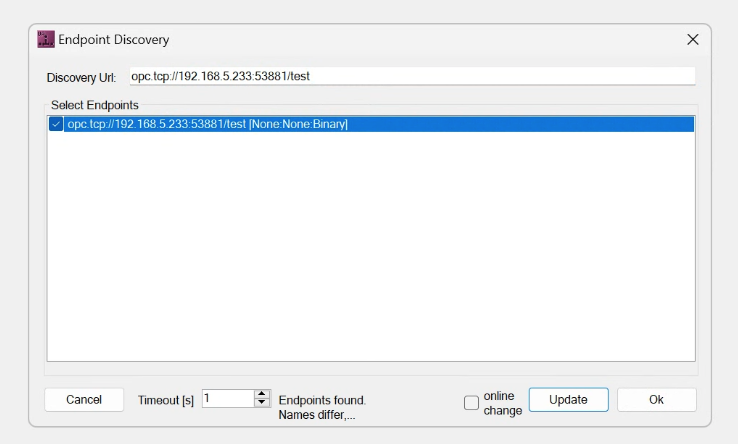Viewport: 738px width, 444px height.
Task: Click the Endpoint Discovery app icon
Action: pos(46,39)
